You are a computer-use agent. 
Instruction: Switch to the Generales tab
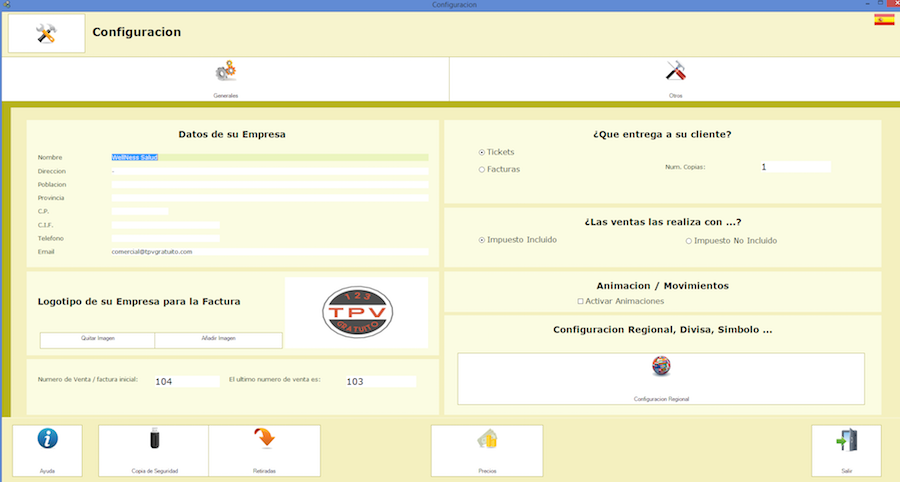pos(225,73)
